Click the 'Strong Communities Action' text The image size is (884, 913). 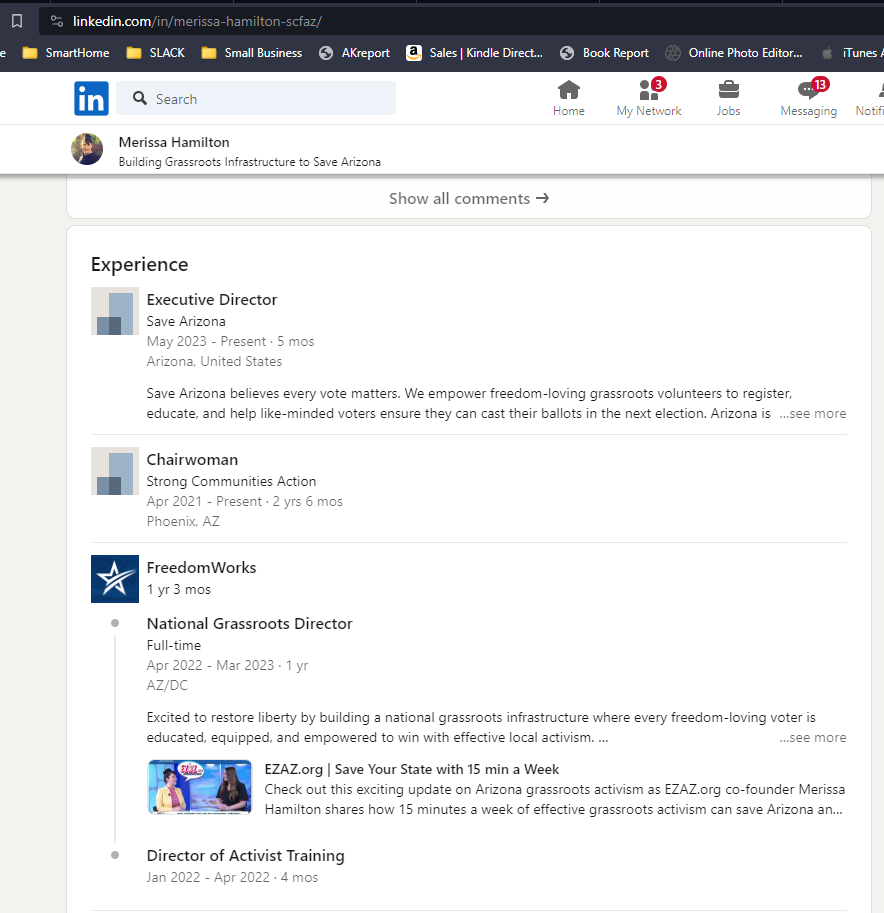pyautogui.click(x=231, y=482)
